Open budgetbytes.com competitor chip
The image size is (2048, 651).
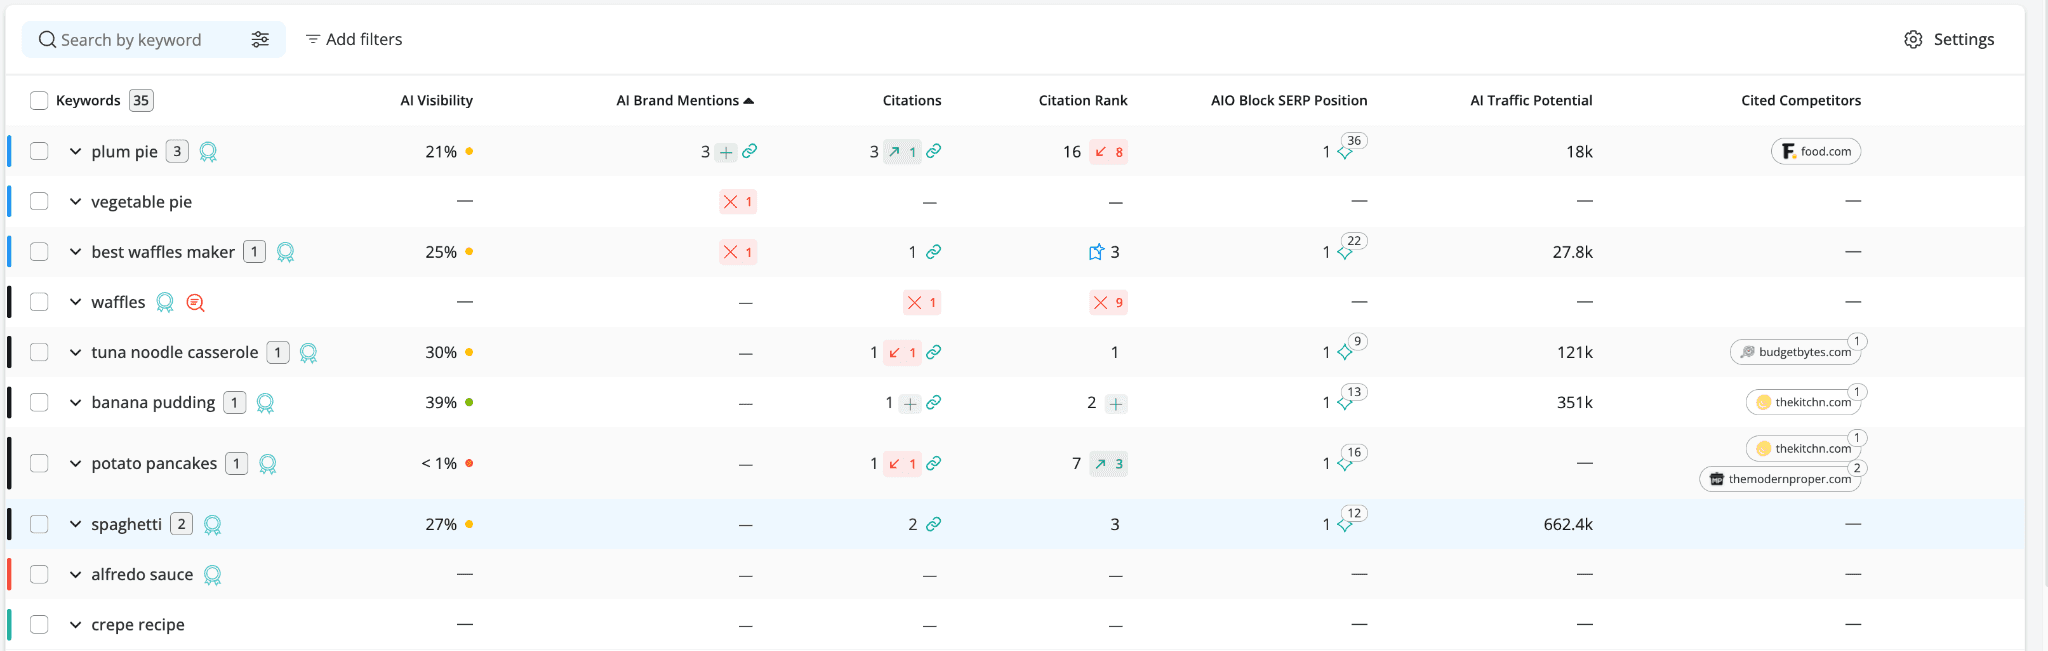coord(1795,352)
